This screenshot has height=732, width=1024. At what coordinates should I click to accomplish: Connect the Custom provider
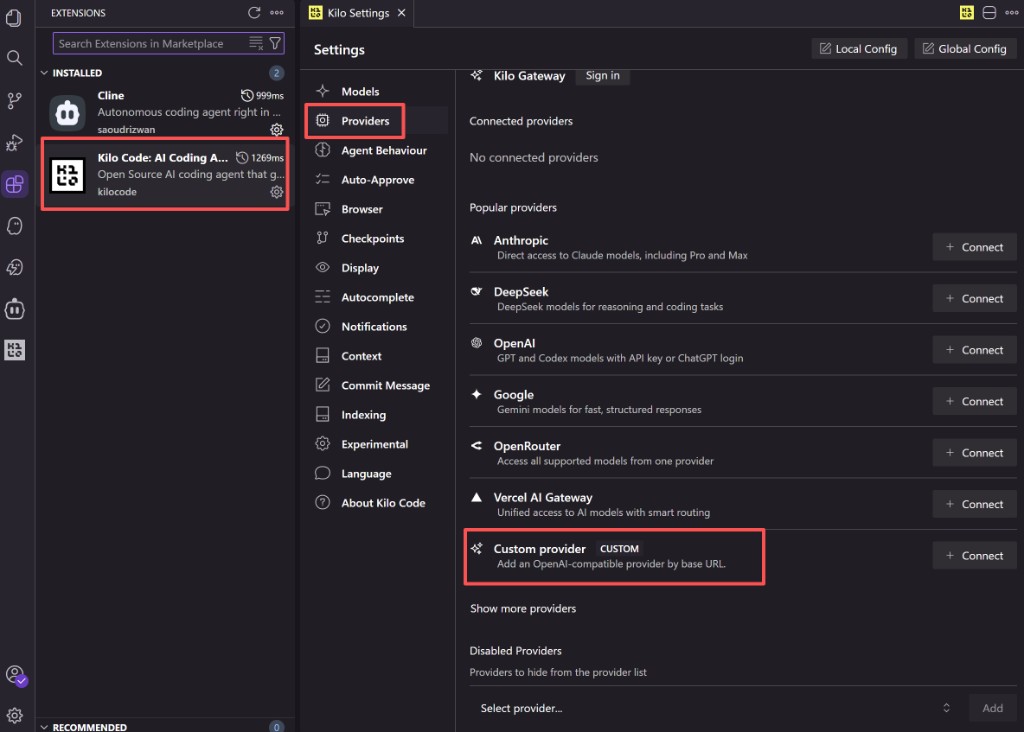(974, 556)
